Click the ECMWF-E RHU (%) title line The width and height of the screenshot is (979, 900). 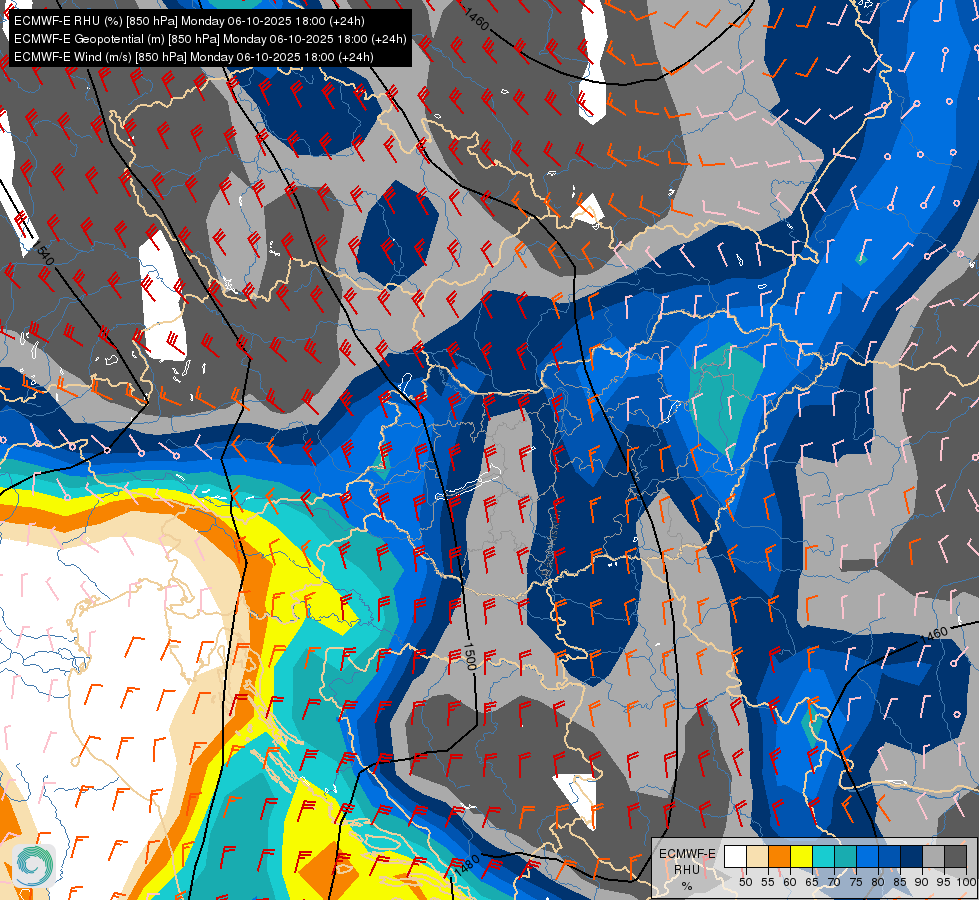tap(189, 21)
